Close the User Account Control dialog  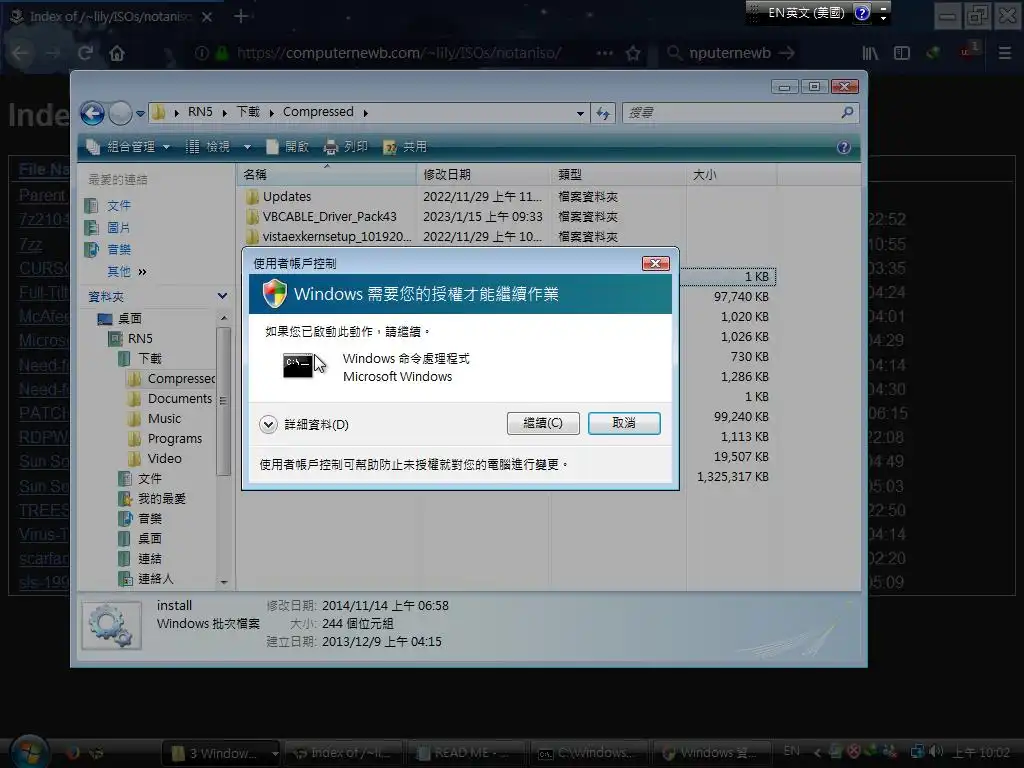tap(656, 263)
